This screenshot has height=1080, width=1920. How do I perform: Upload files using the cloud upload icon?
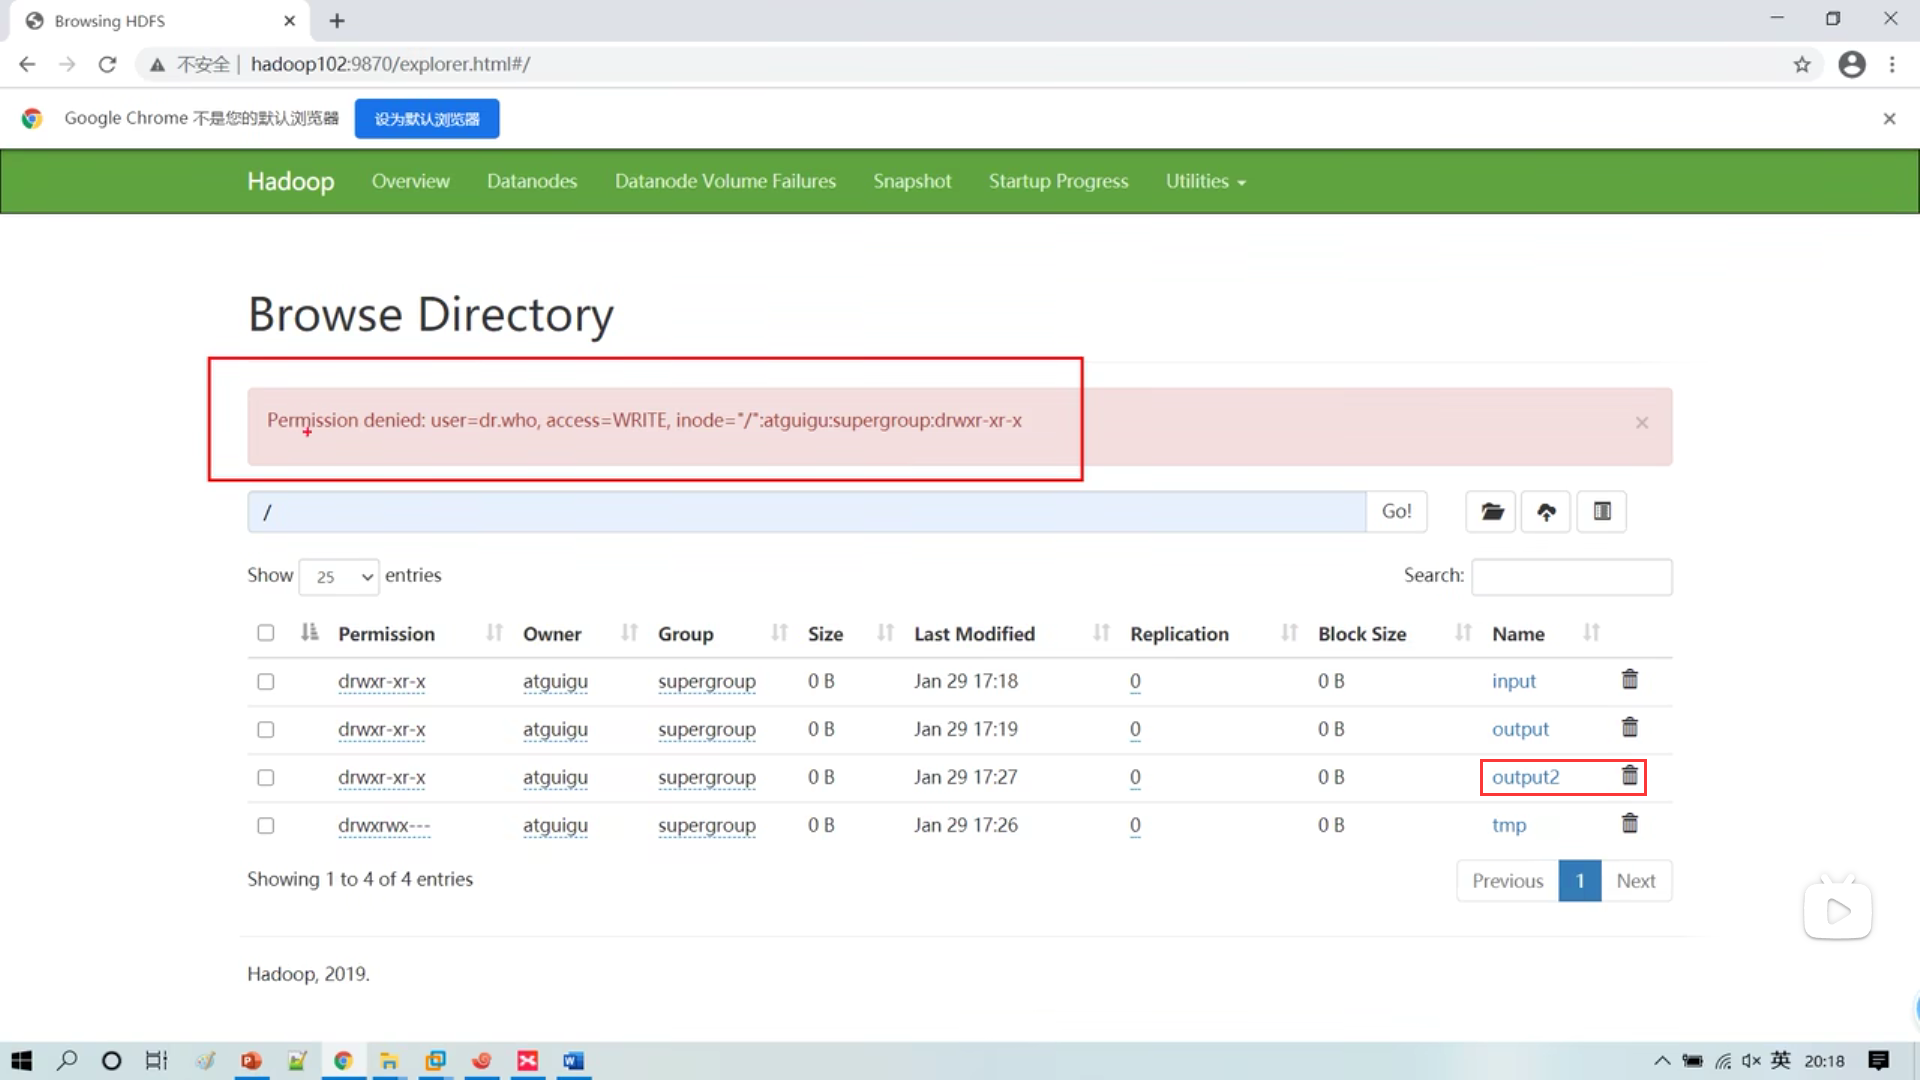(x=1546, y=512)
